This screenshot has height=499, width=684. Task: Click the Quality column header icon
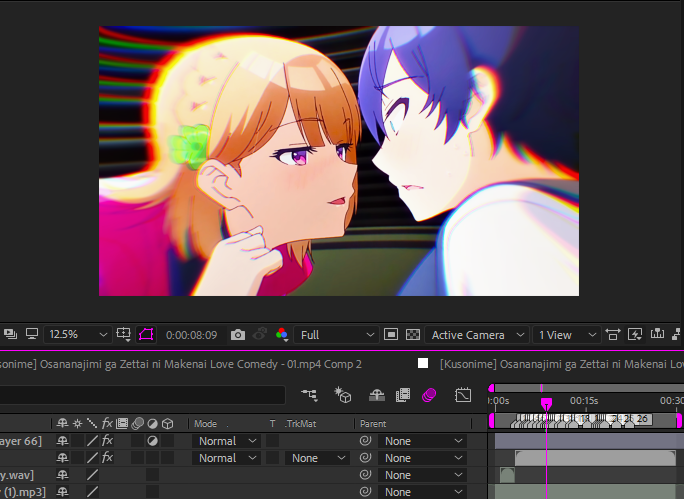(92, 423)
